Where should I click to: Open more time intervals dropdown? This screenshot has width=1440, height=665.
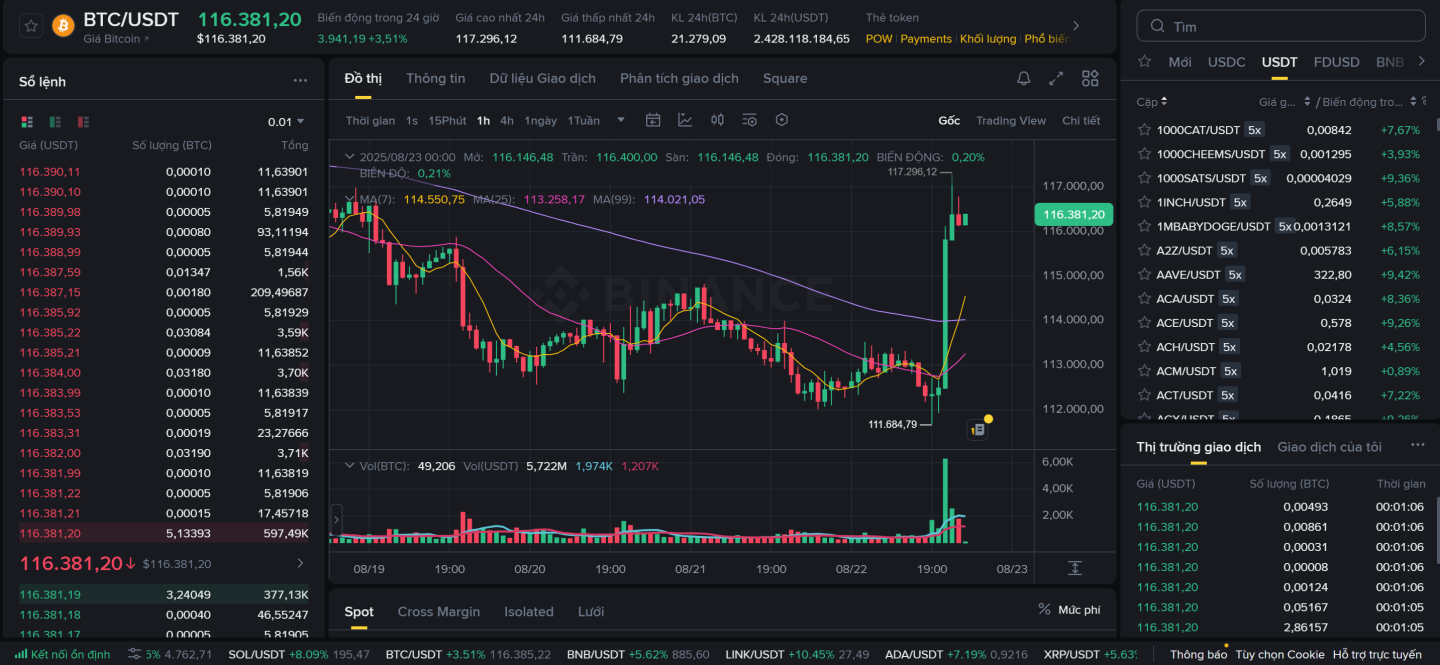pyautogui.click(x=621, y=120)
